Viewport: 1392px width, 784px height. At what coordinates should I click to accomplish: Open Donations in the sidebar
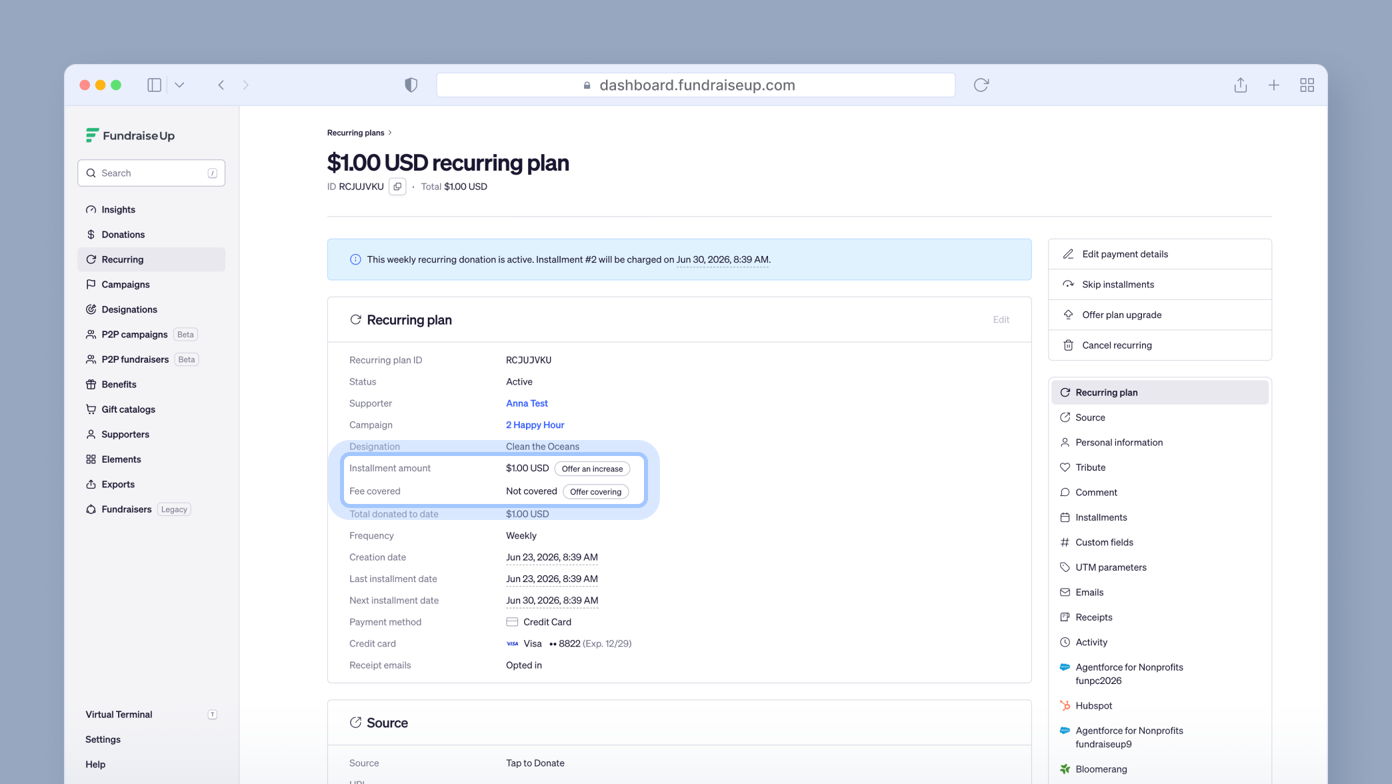point(151,234)
